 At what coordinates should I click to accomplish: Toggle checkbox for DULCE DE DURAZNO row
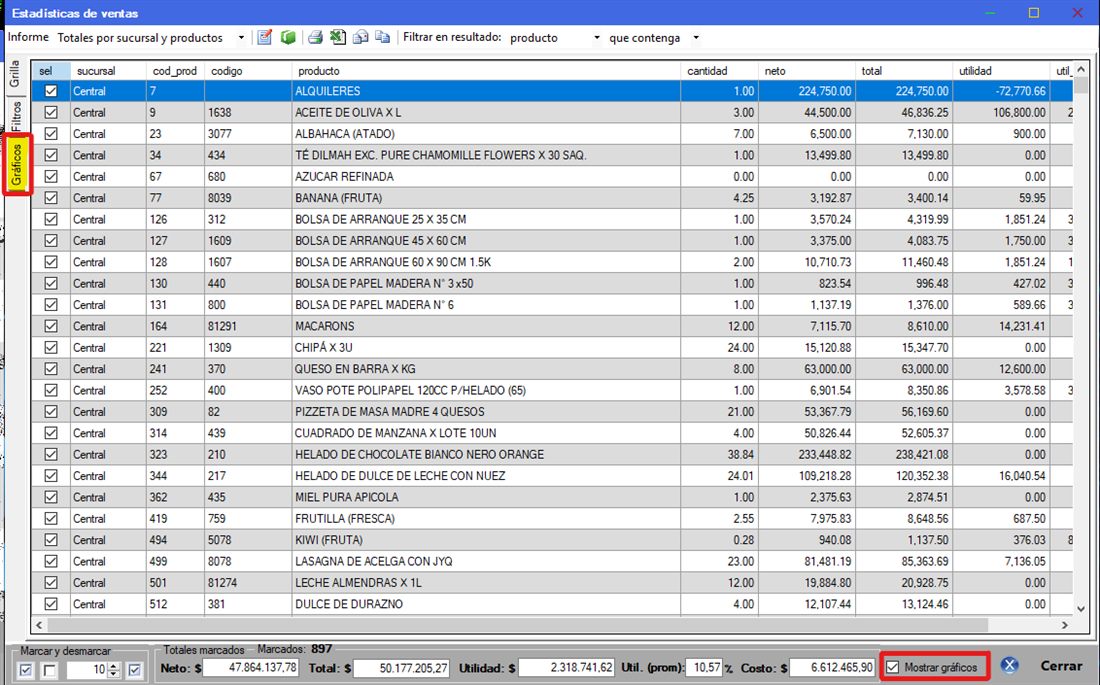[x=51, y=604]
